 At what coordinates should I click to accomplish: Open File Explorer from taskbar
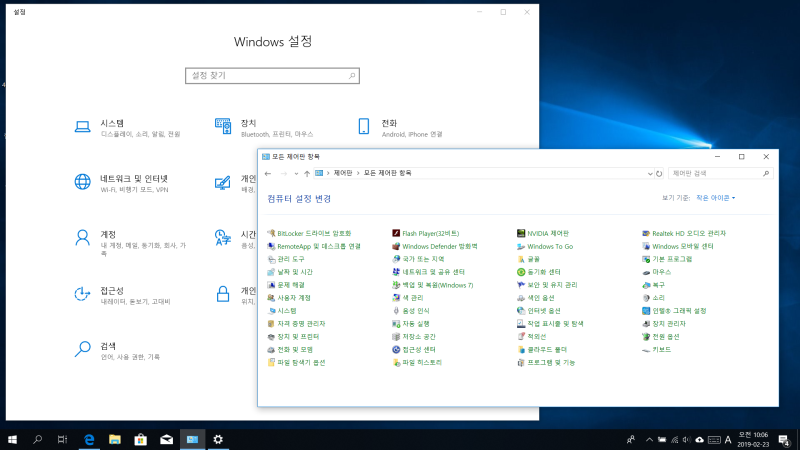pyautogui.click(x=115, y=439)
